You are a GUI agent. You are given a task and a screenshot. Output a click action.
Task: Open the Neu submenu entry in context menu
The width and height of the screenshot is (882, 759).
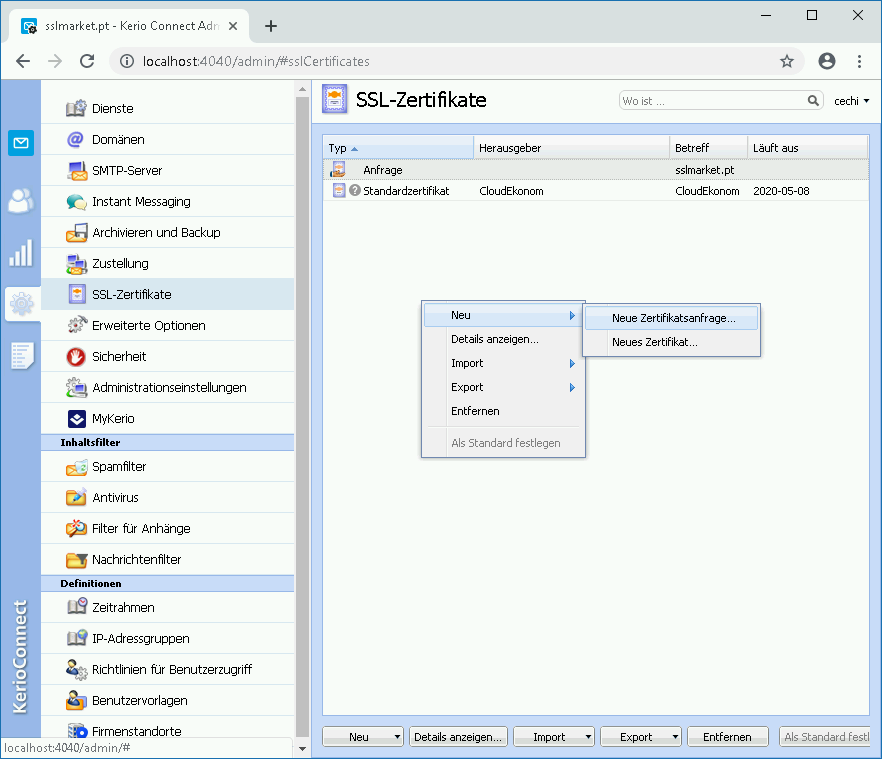click(503, 315)
